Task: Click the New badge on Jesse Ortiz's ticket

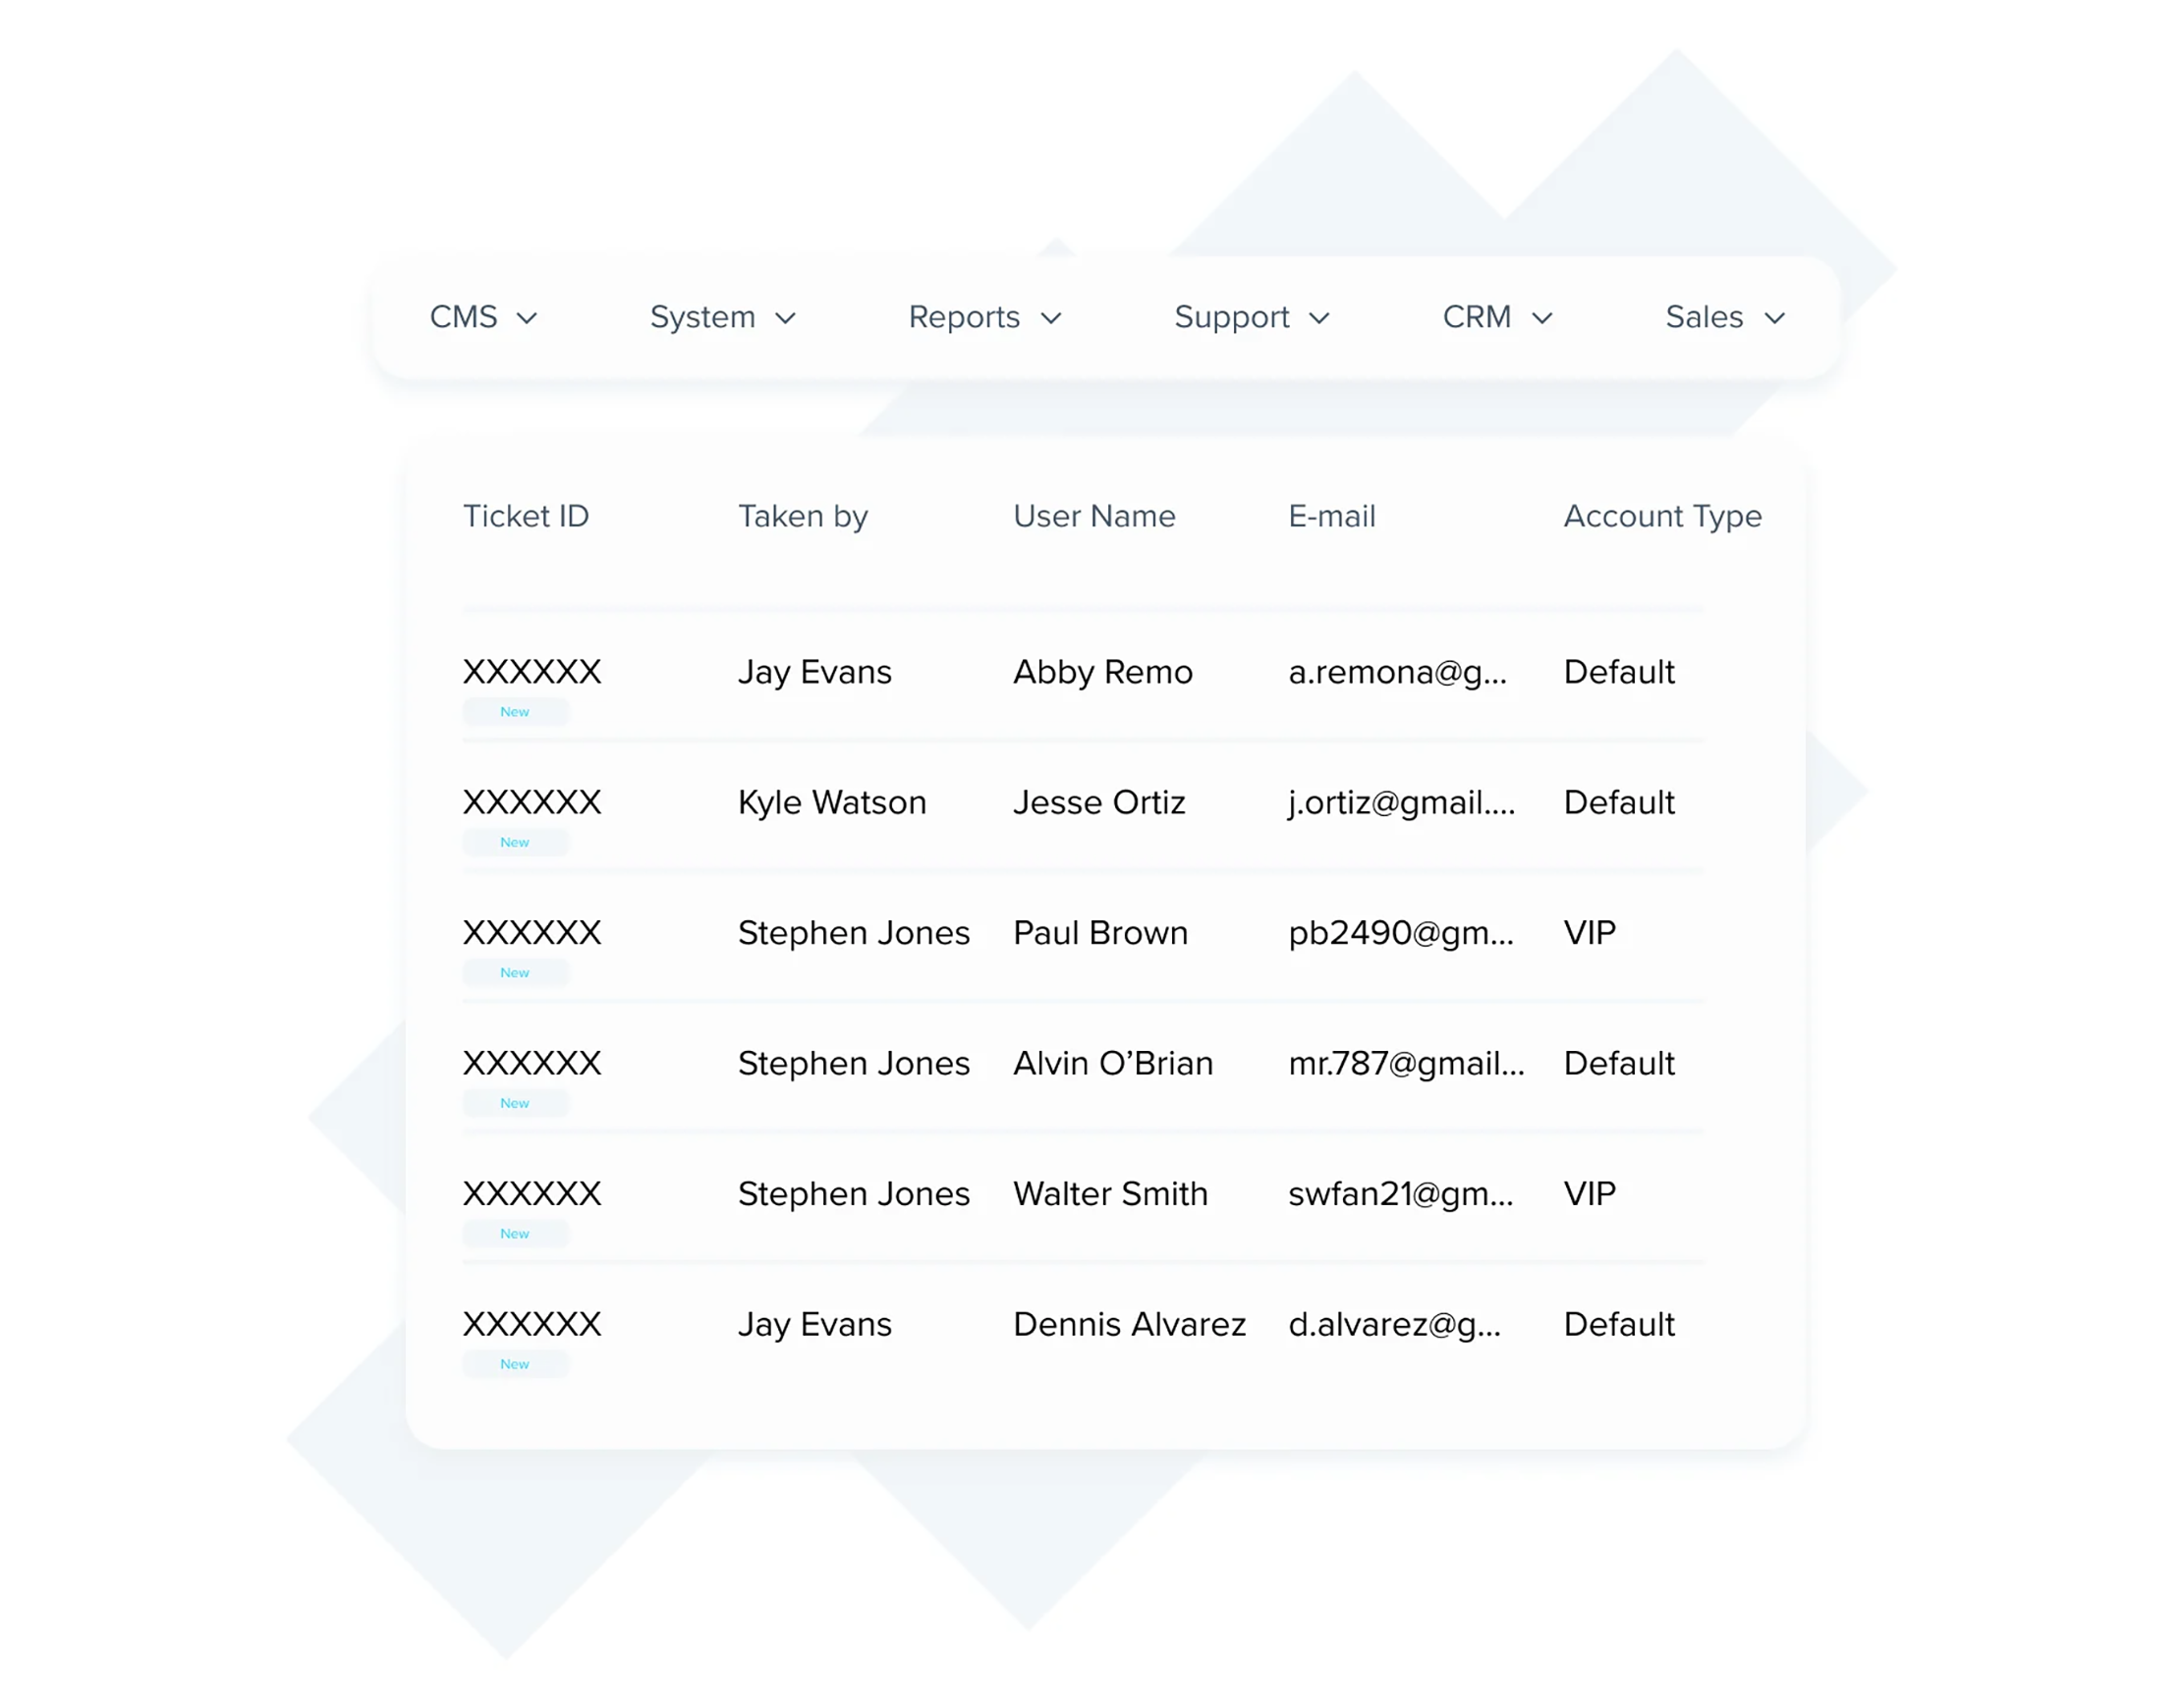Action: pyautogui.click(x=515, y=842)
